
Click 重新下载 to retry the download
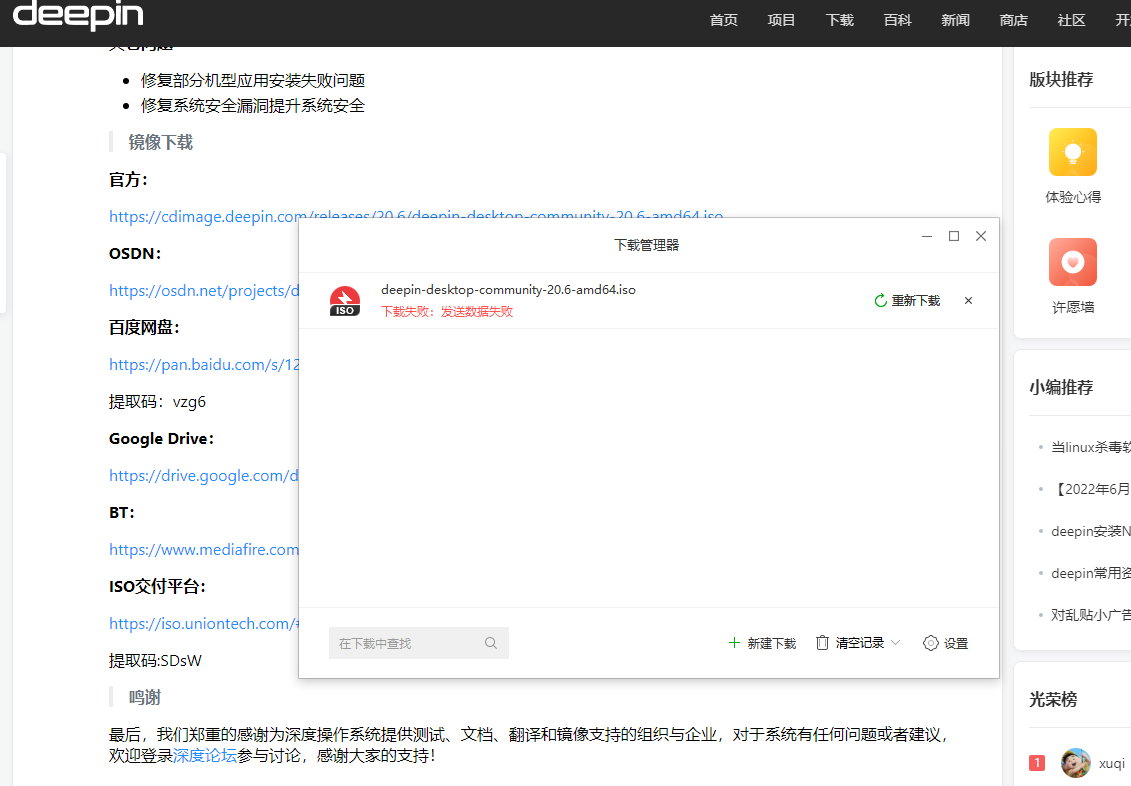[x=907, y=301]
